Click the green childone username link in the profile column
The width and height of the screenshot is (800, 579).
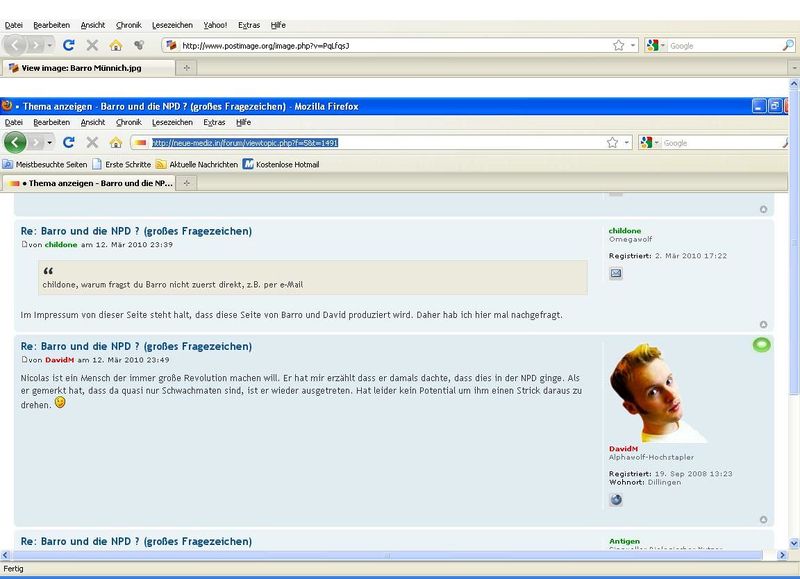[625, 231]
